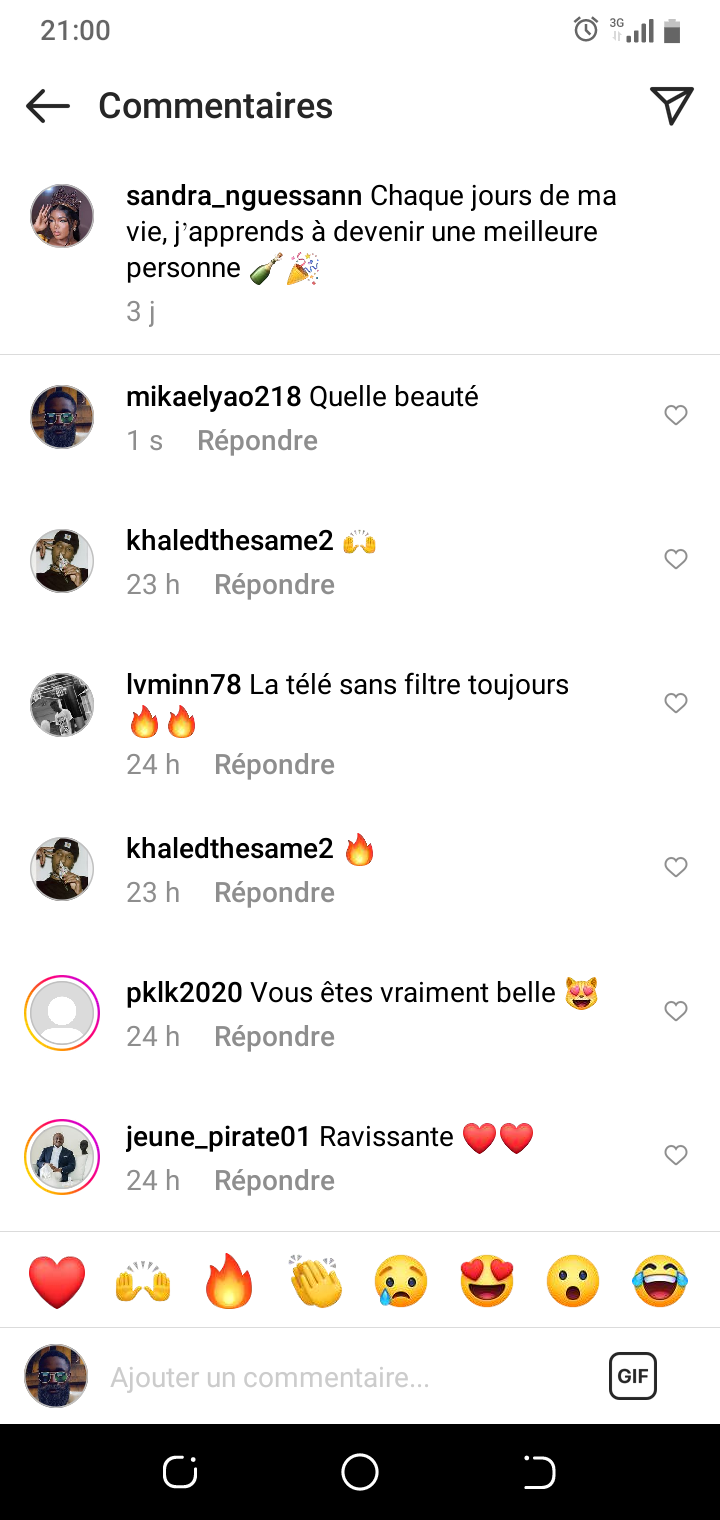
Task: Tap the Android home navigation button
Action: point(360,1472)
